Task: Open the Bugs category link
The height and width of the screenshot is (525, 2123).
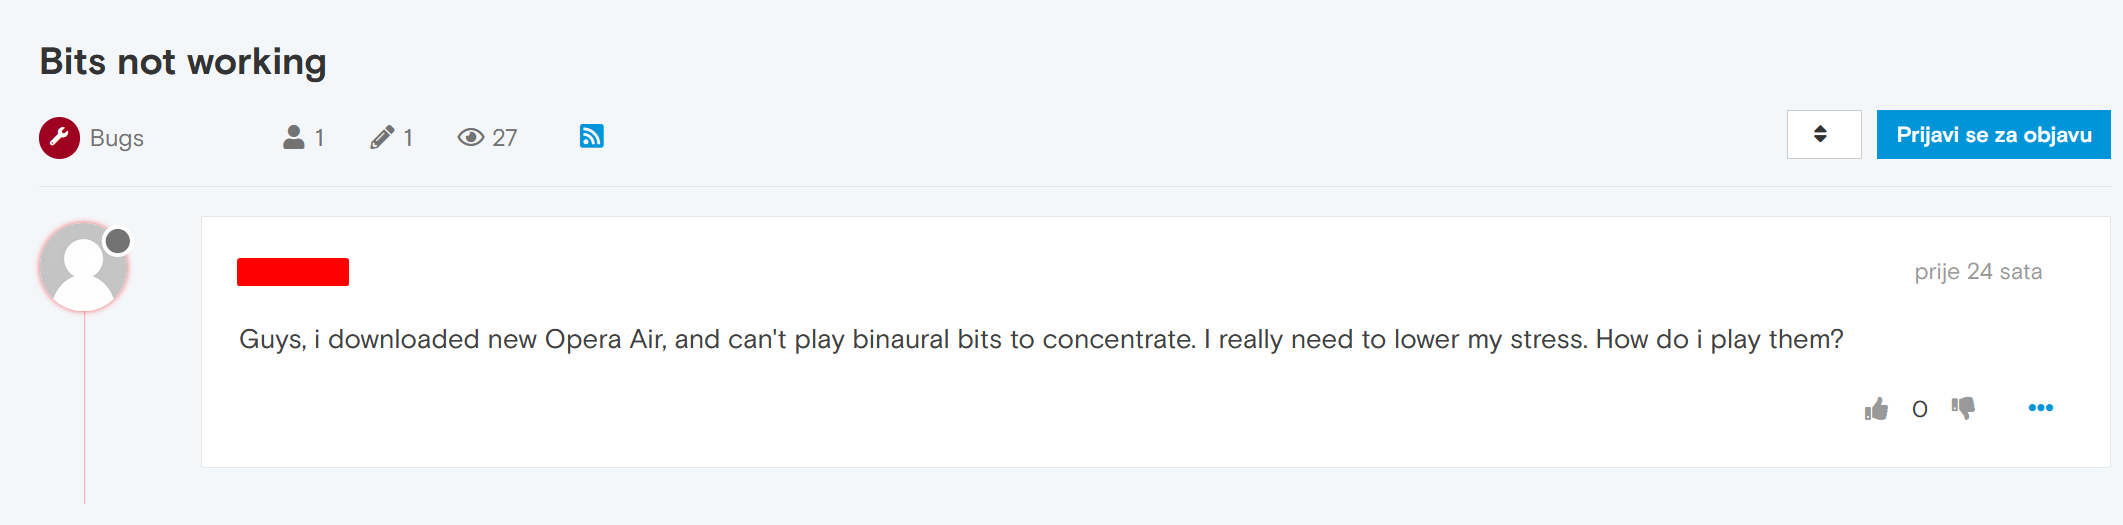Action: 117,138
